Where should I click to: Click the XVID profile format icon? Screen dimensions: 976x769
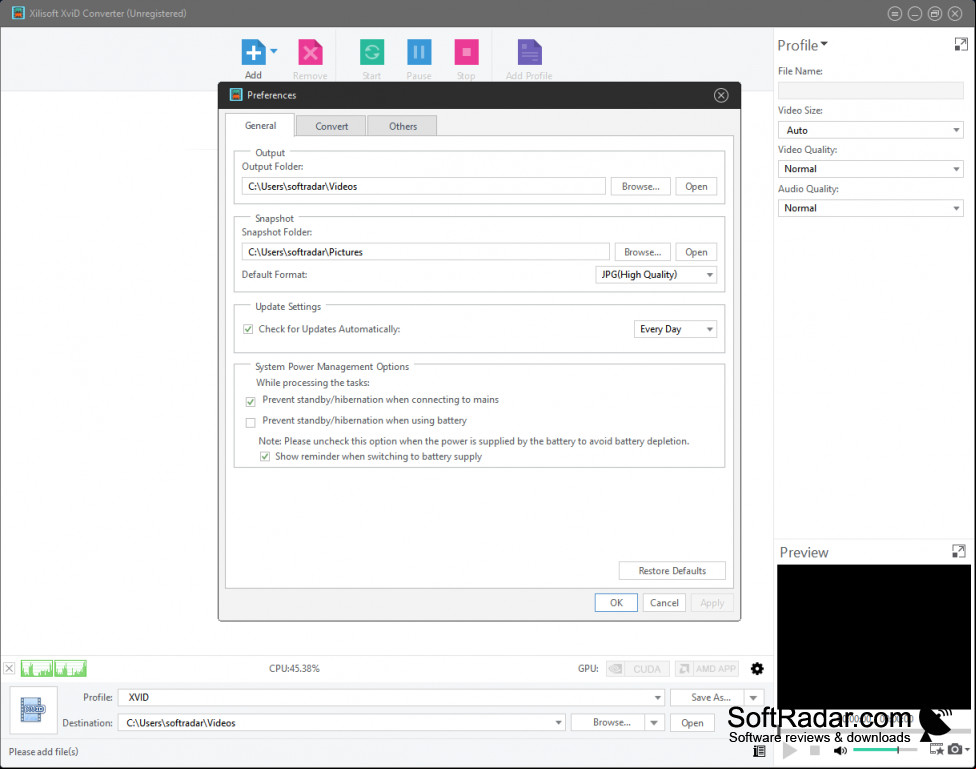coord(33,709)
